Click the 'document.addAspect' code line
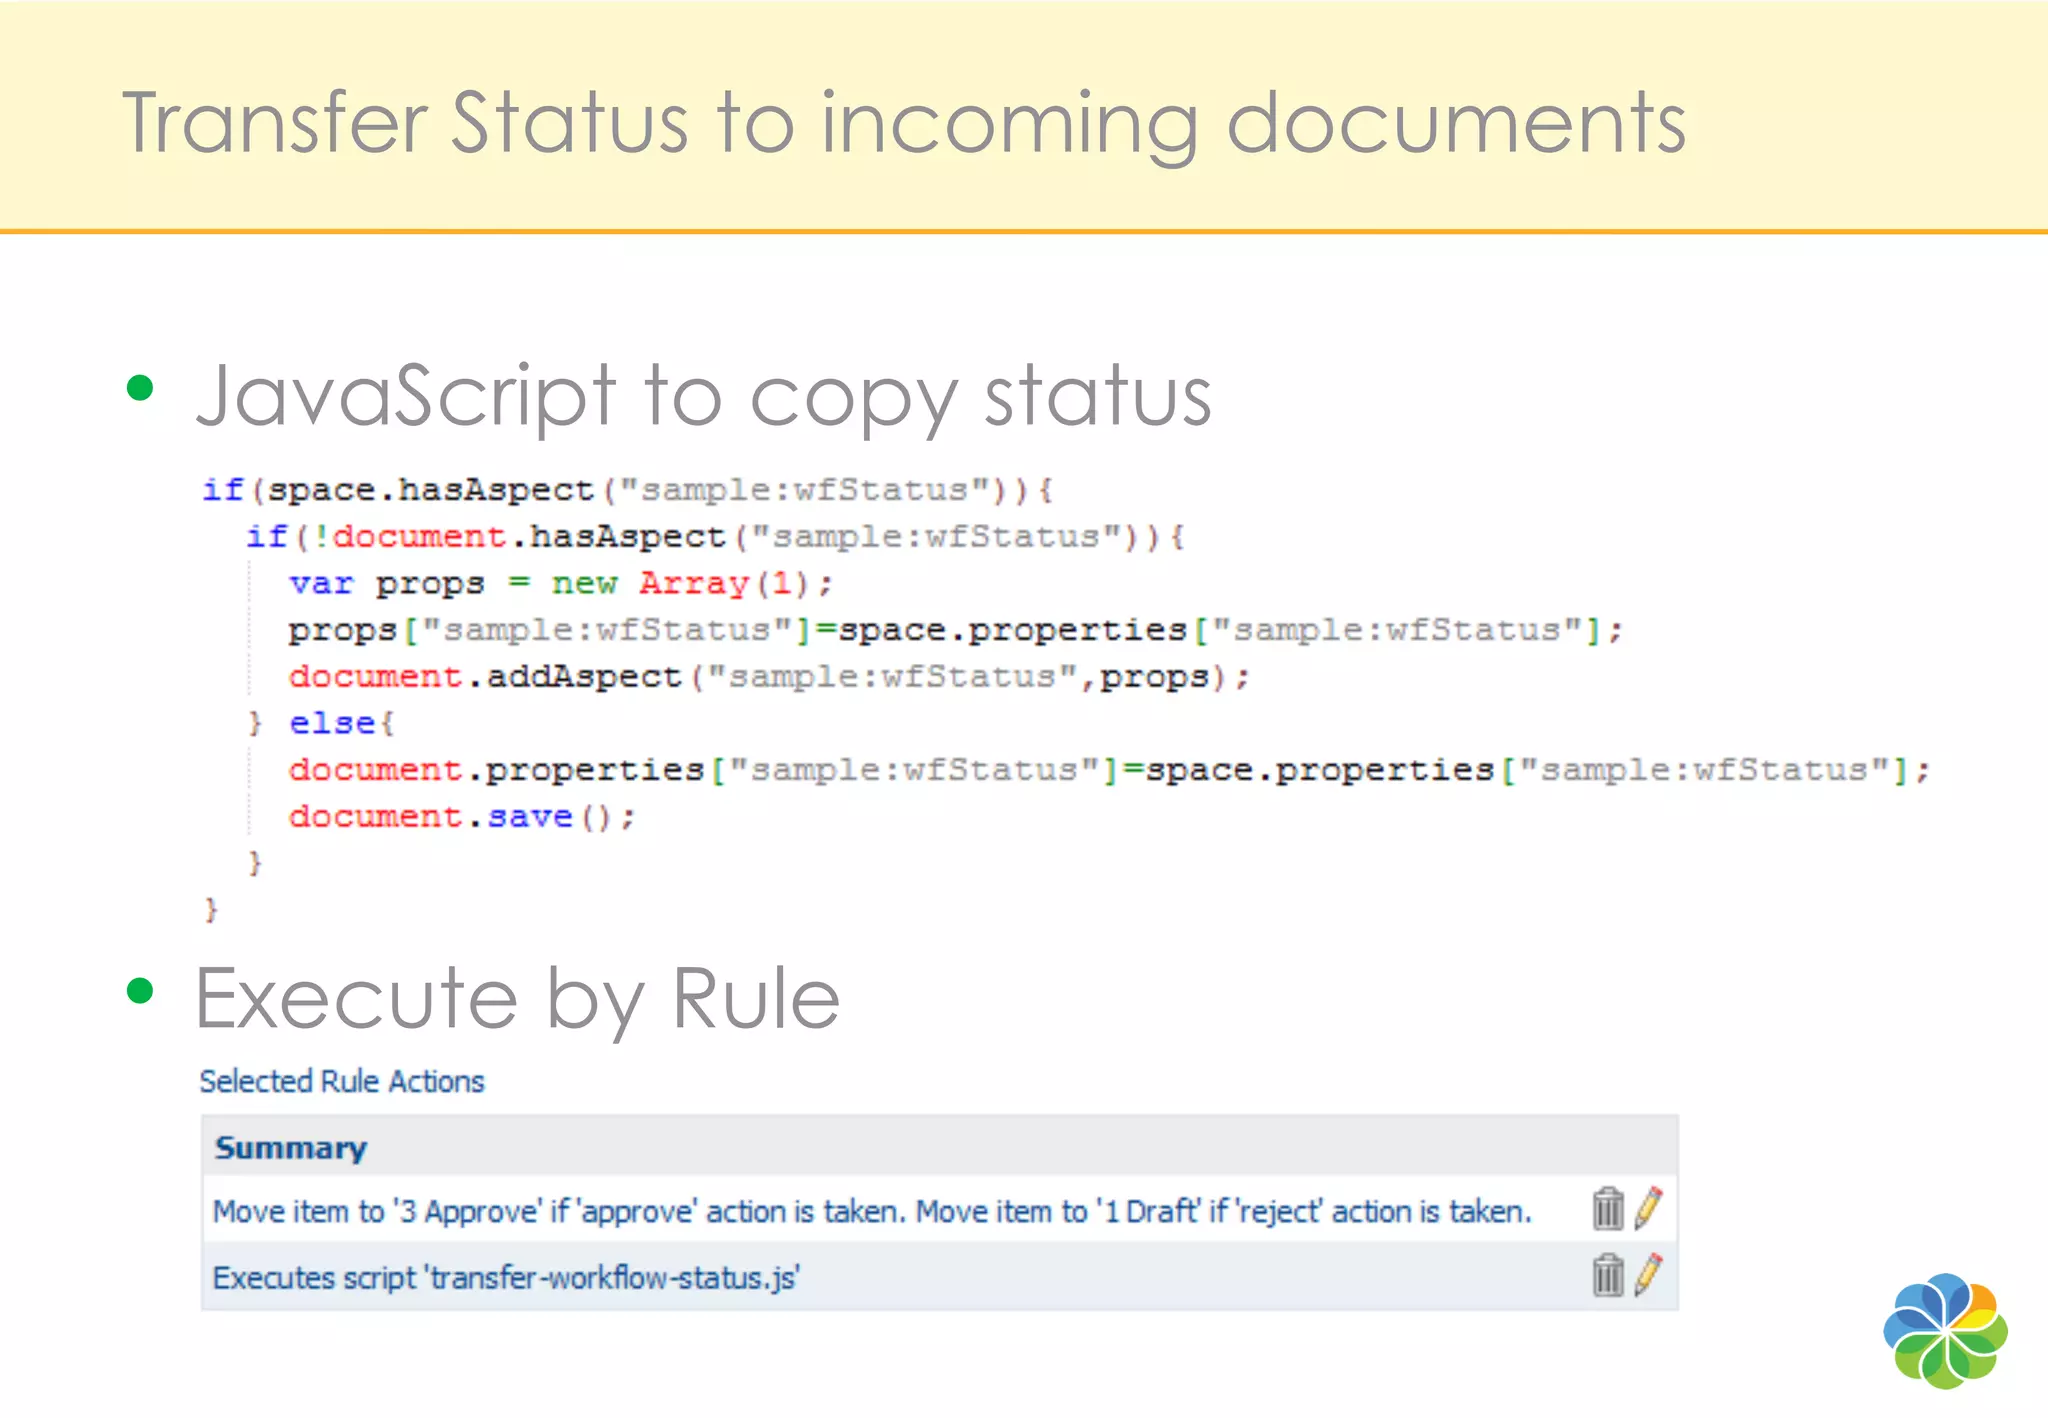Screen dimensions: 2048x1418 768,677
